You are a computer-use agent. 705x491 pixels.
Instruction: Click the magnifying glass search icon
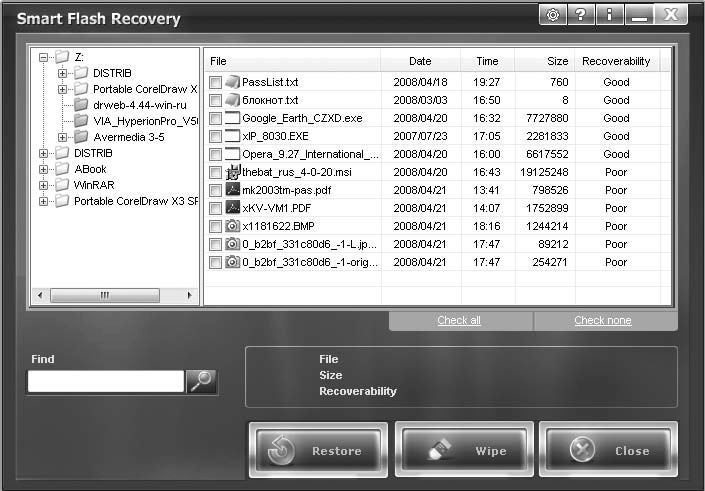(x=201, y=382)
